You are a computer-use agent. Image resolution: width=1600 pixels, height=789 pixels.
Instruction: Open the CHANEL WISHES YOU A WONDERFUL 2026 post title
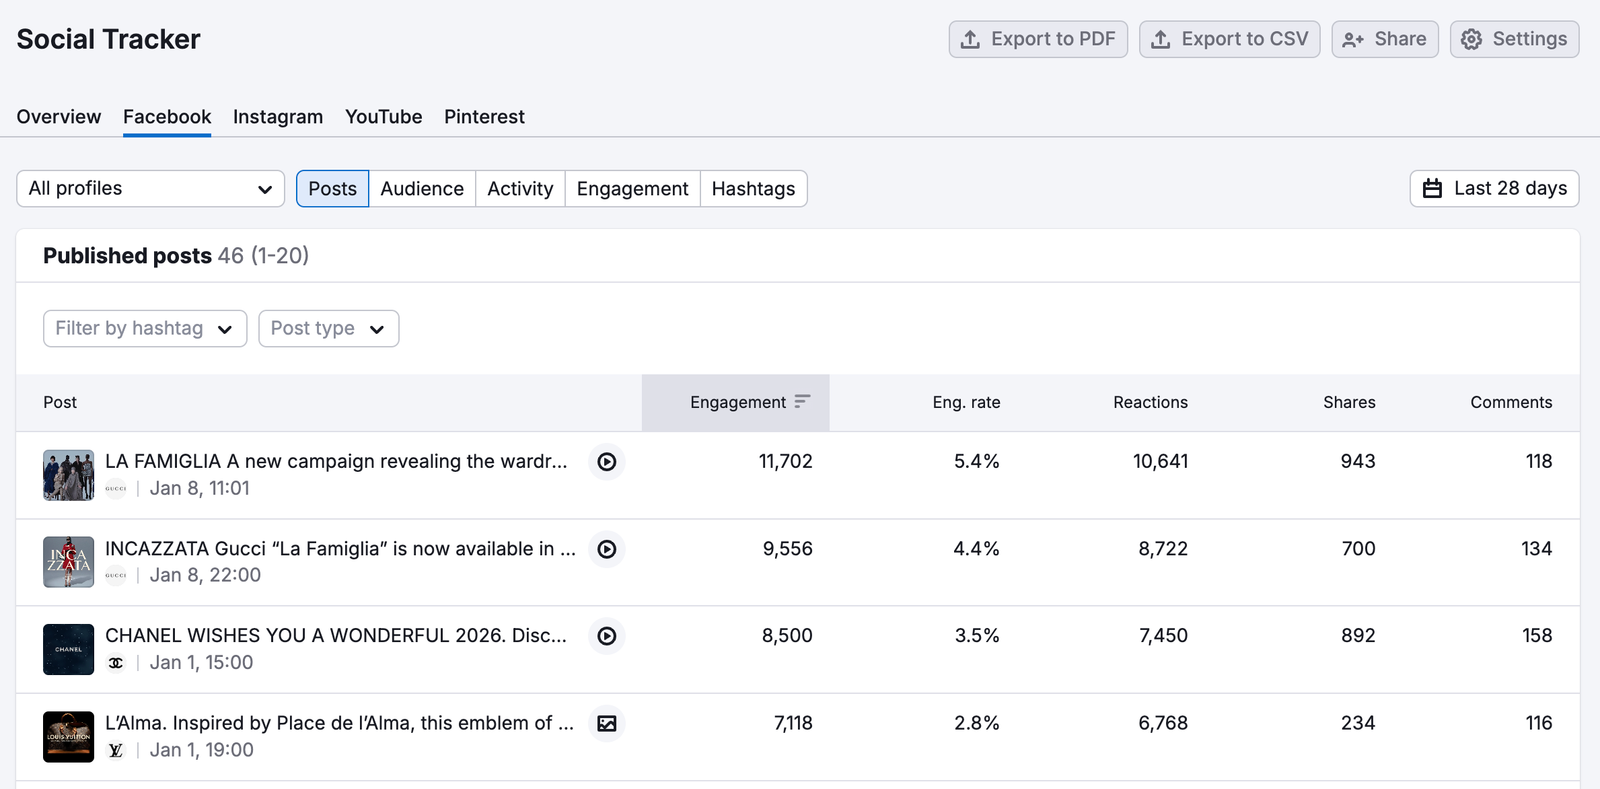coord(336,635)
